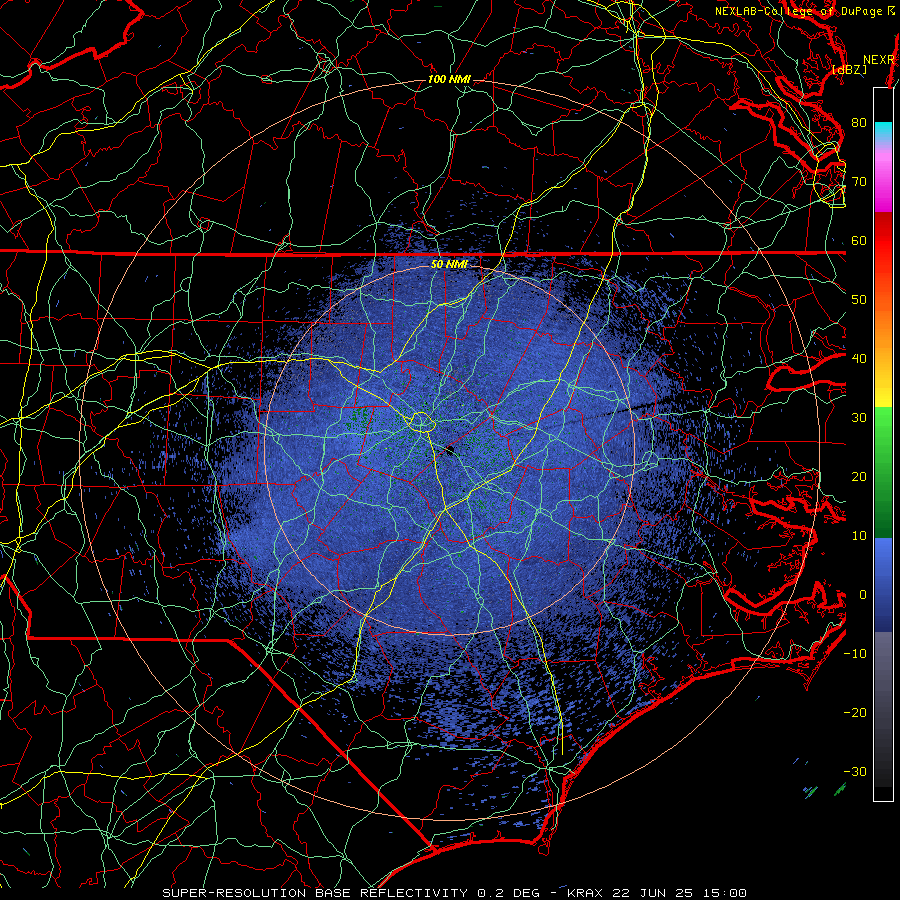Click the -10 dBZ legend value
The width and height of the screenshot is (900, 900).
point(855,654)
